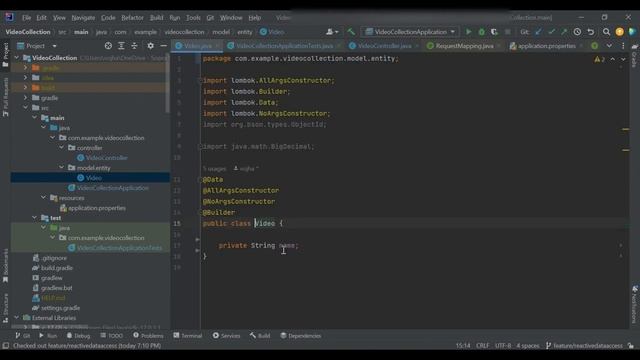Jump to previous highlighted problem arrow
The height and width of the screenshot is (360, 640).
[x=613, y=59]
